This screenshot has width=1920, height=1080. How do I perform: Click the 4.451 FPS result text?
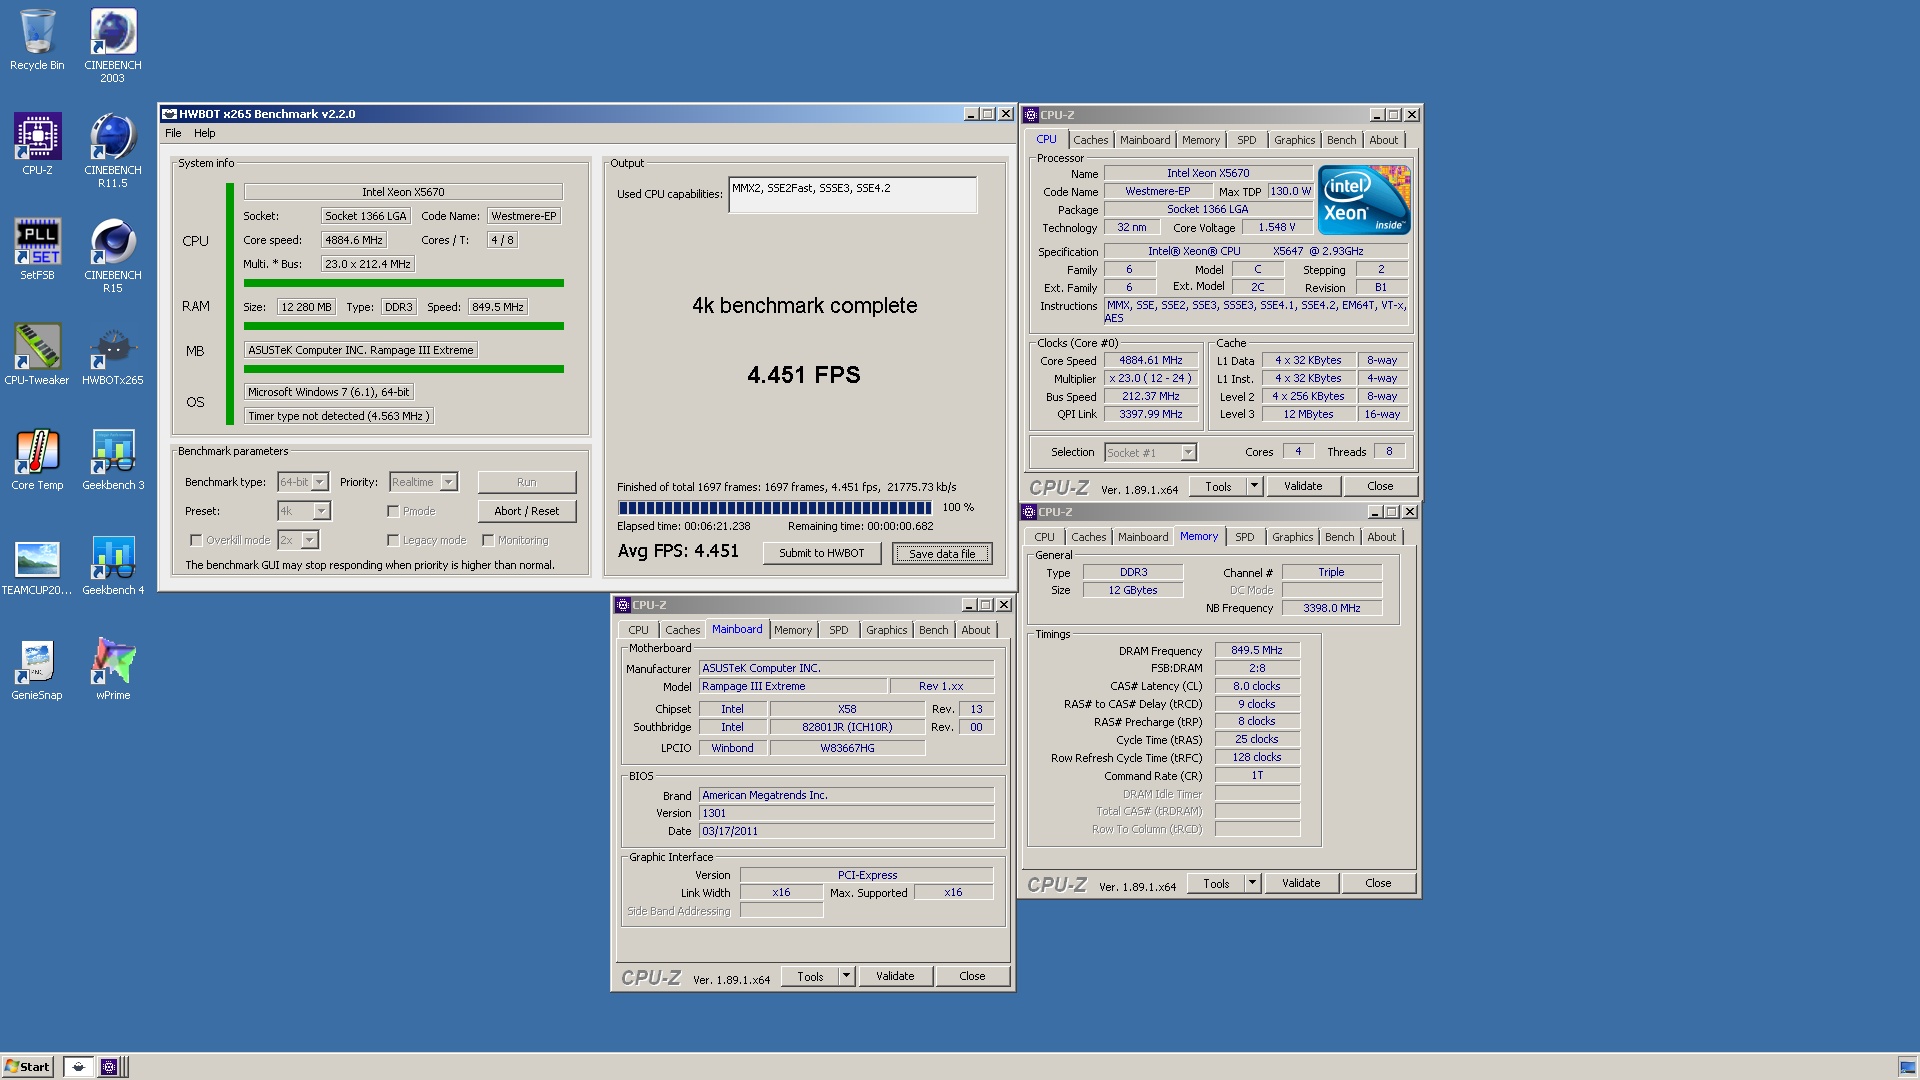click(804, 375)
